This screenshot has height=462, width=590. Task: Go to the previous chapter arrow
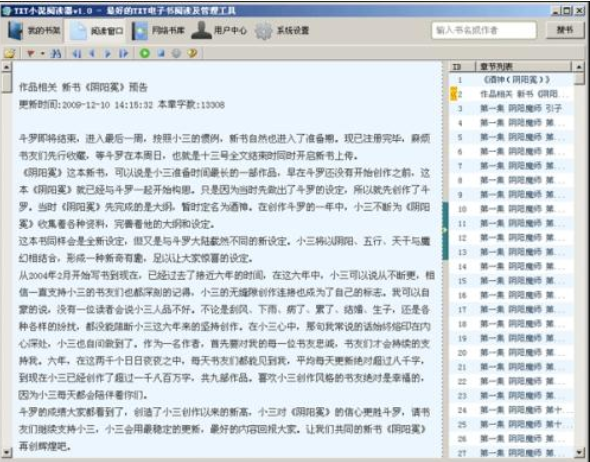92,53
